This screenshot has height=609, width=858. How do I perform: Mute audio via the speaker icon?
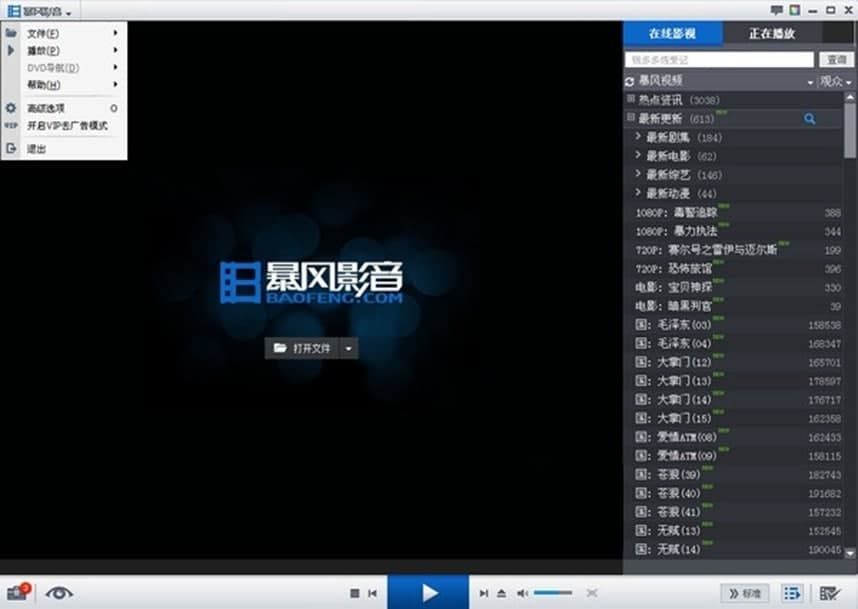pos(523,591)
